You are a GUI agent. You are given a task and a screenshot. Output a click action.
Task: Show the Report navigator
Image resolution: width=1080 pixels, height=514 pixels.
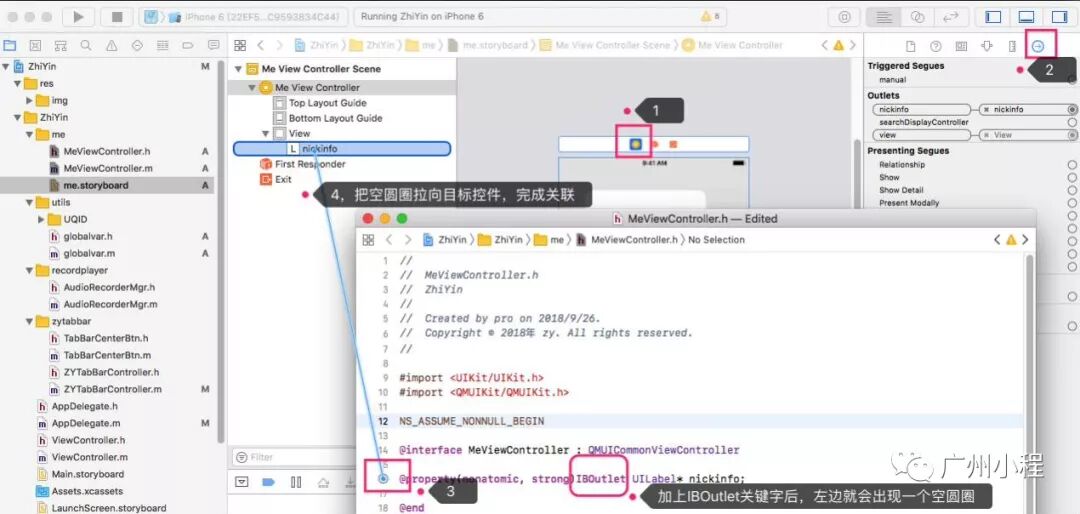click(214, 45)
